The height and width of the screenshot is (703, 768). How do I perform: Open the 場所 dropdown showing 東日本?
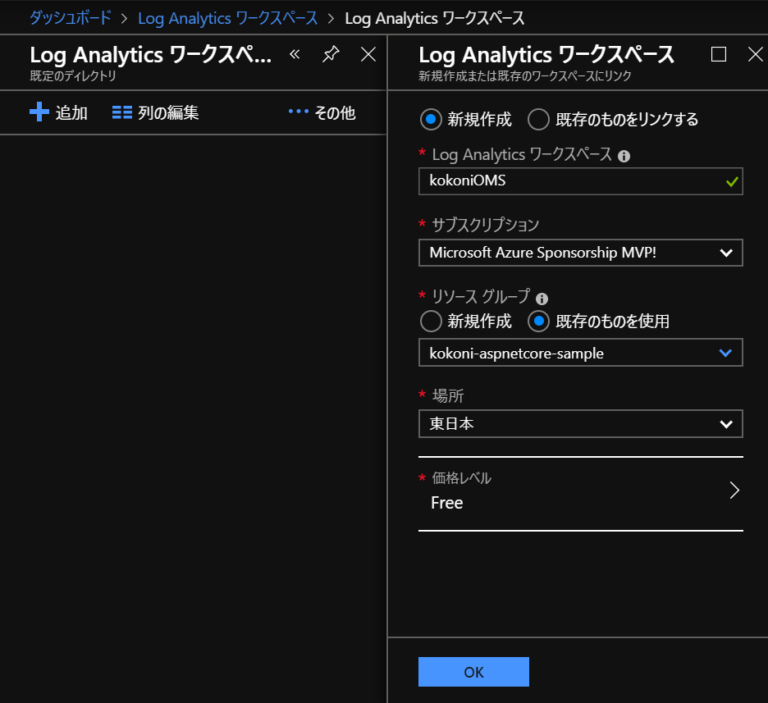pyautogui.click(x=580, y=424)
